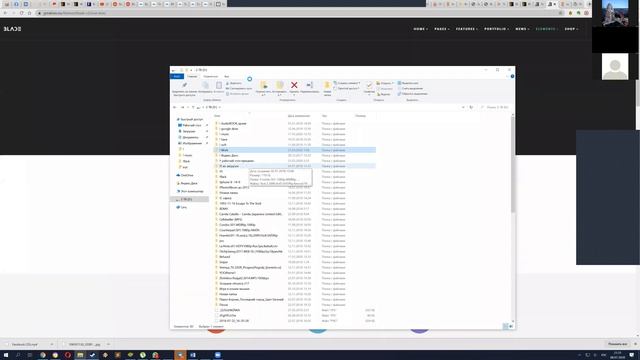The height and width of the screenshot is (360, 640).
Task: Click Explorer Forward navigation arrow
Action: coord(182,107)
